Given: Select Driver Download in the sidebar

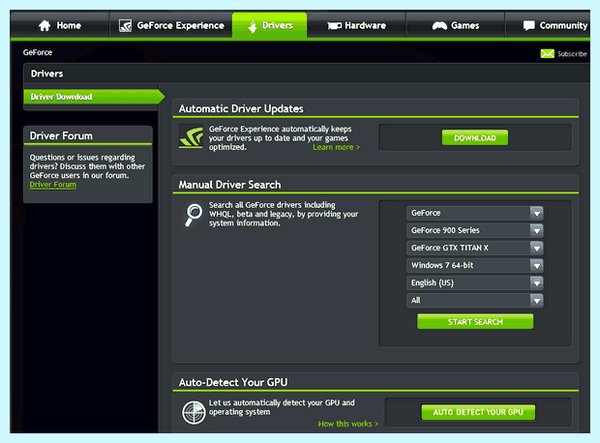Looking at the screenshot, I should tap(92, 97).
